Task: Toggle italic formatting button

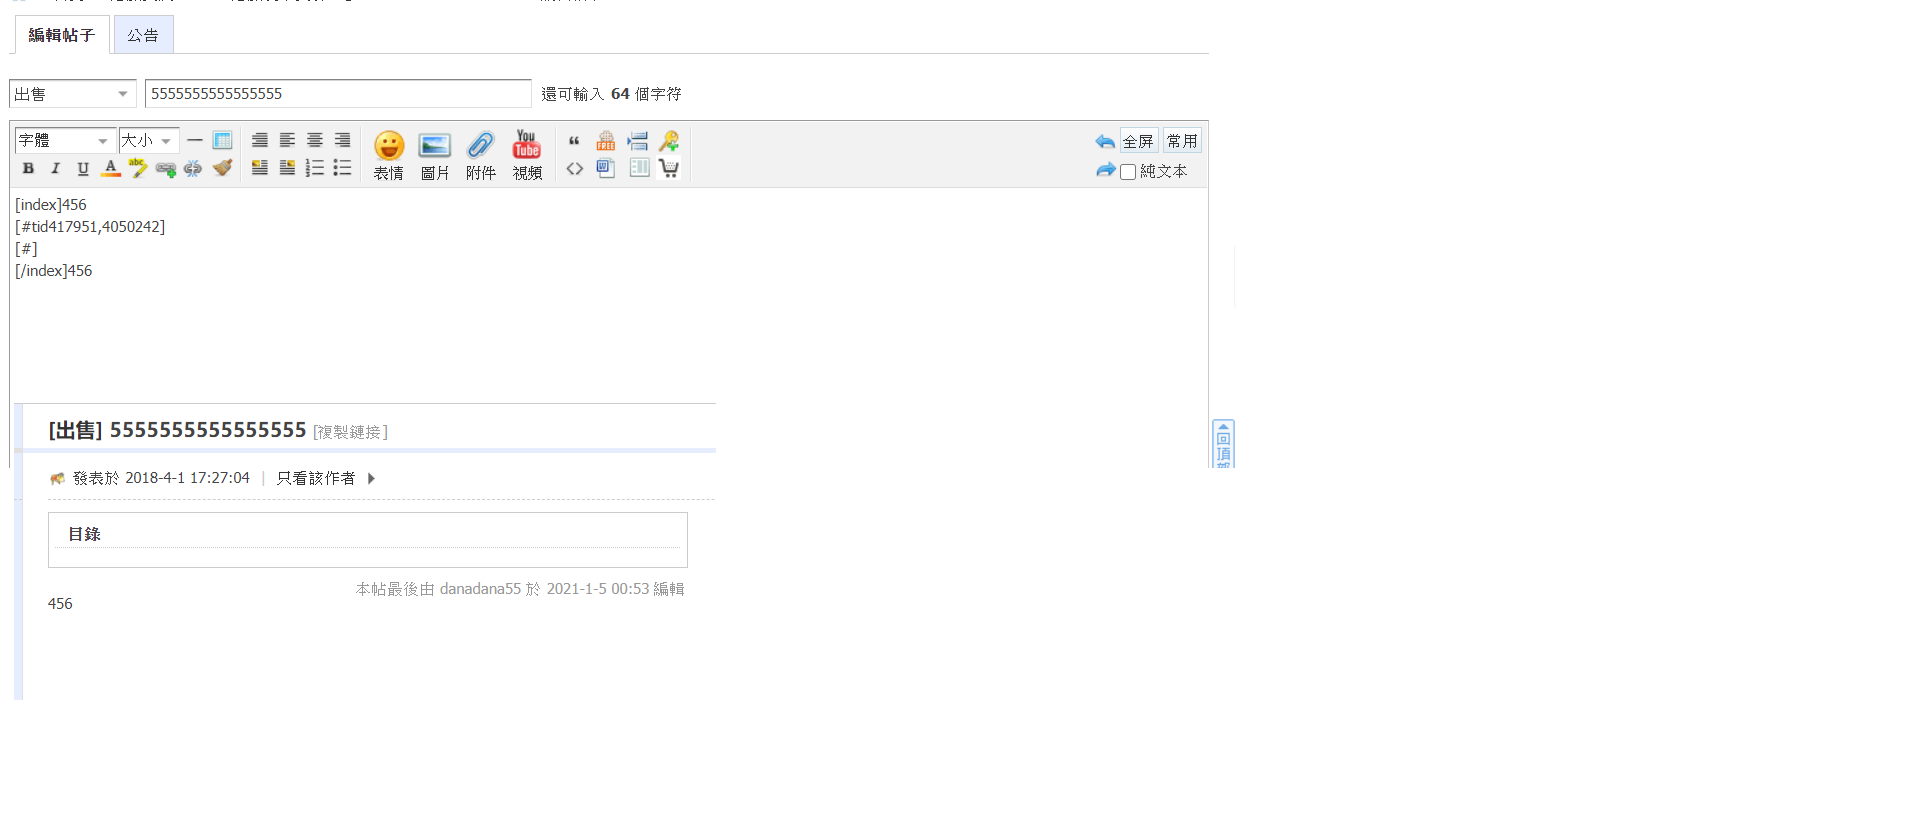Action: 55,169
